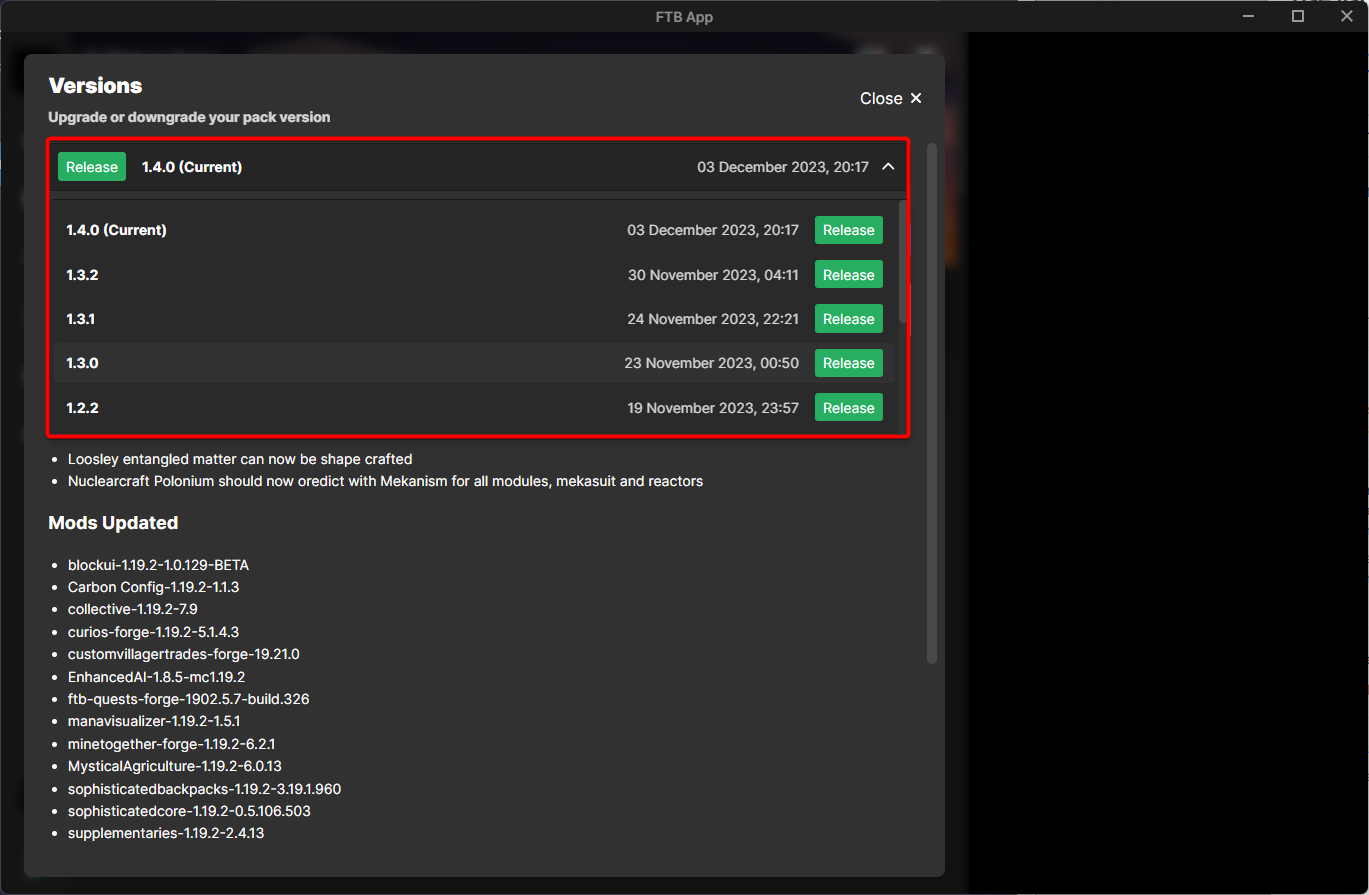Minimize the FTB App window
Image resolution: width=1369 pixels, height=895 pixels.
coord(1249,16)
